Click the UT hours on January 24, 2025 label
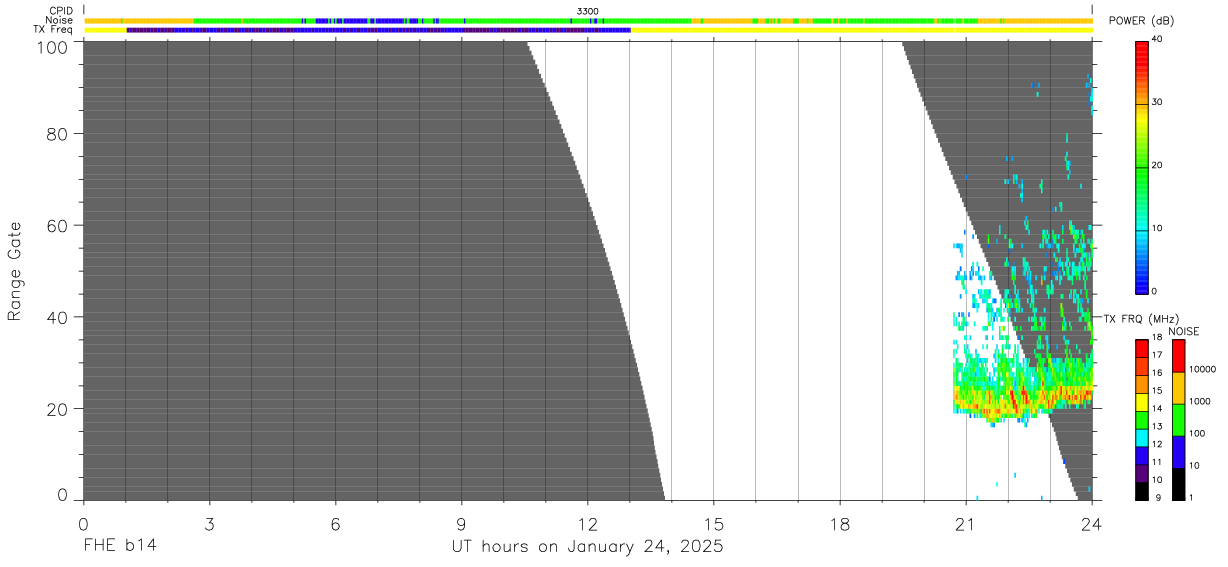This screenshot has width=1228, height=567. click(588, 547)
